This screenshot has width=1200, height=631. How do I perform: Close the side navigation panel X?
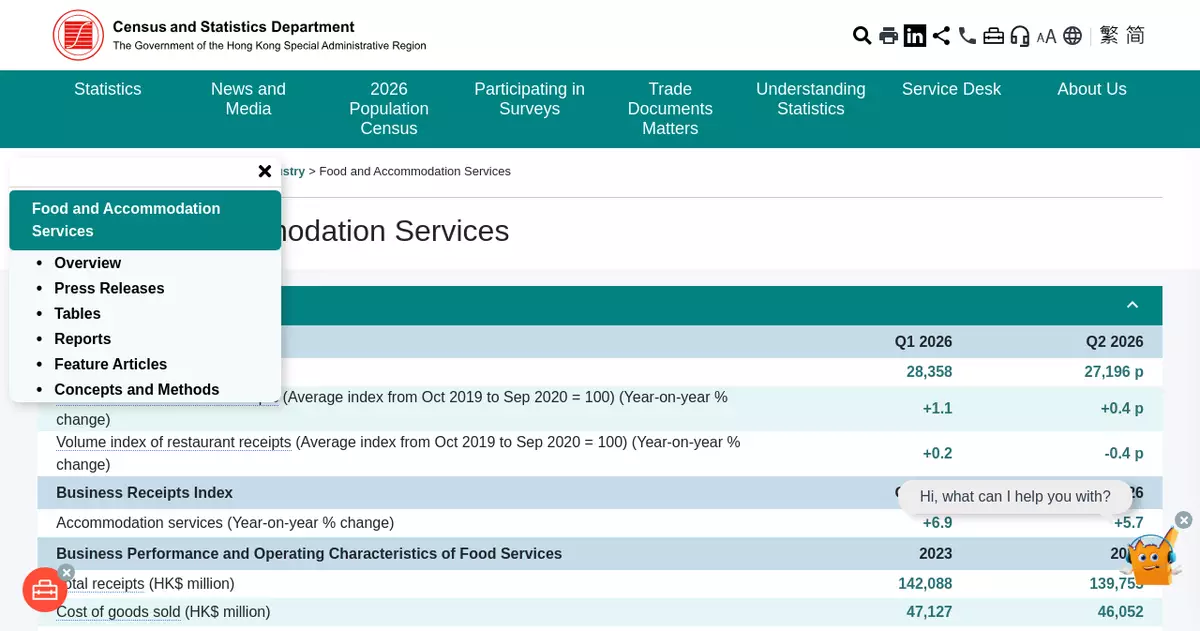[265, 171]
